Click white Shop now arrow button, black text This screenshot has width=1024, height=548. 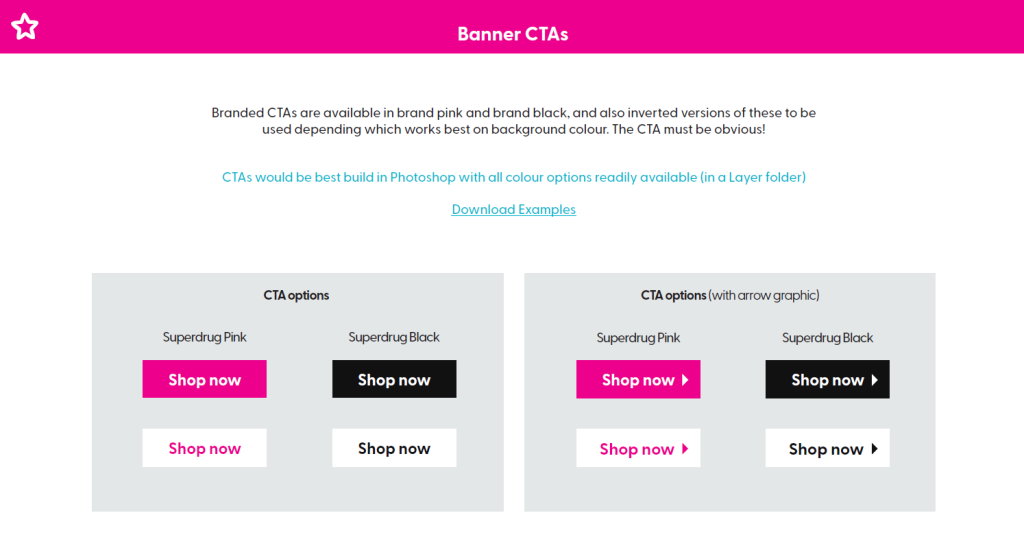827,448
